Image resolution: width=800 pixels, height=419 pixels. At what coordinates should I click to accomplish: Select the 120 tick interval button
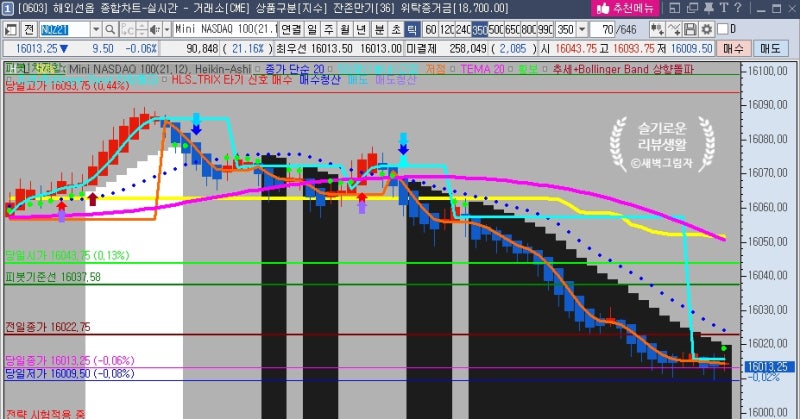pos(447,30)
